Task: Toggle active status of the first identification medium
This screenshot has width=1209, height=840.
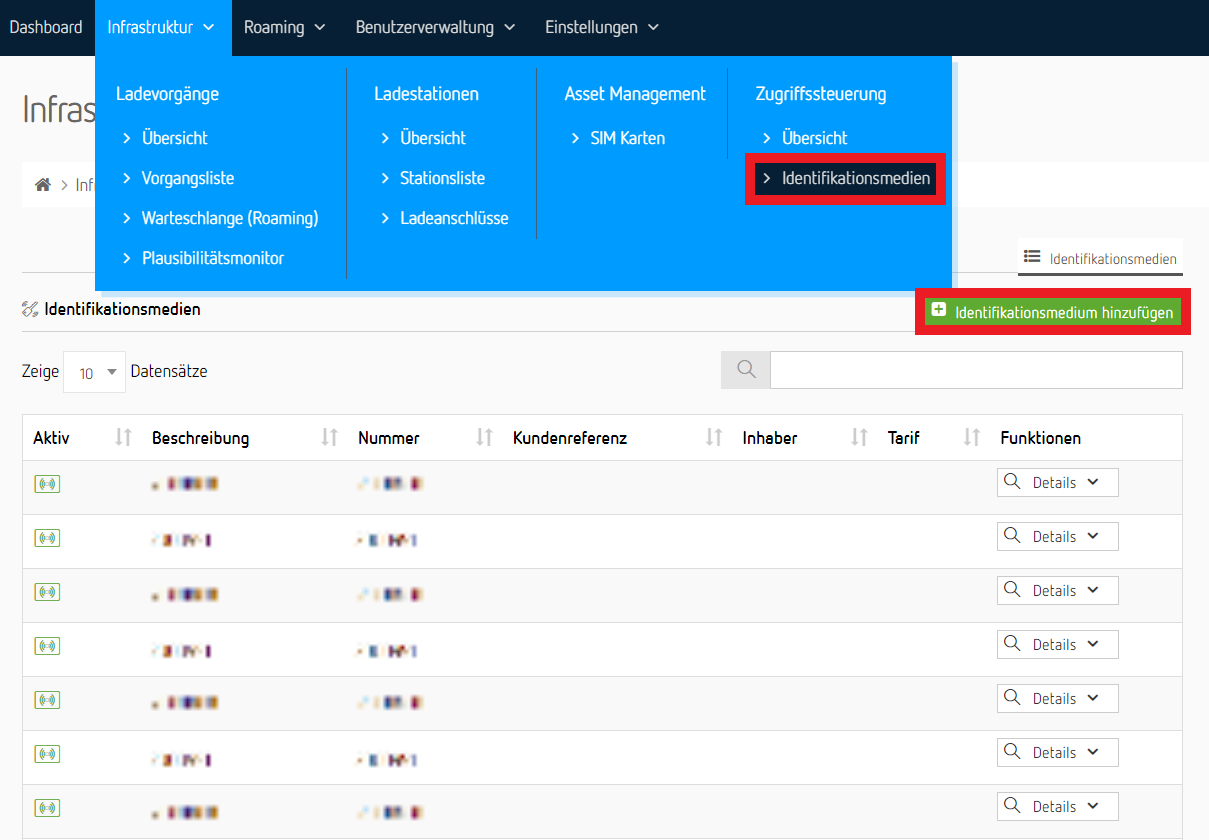Action: pos(46,483)
